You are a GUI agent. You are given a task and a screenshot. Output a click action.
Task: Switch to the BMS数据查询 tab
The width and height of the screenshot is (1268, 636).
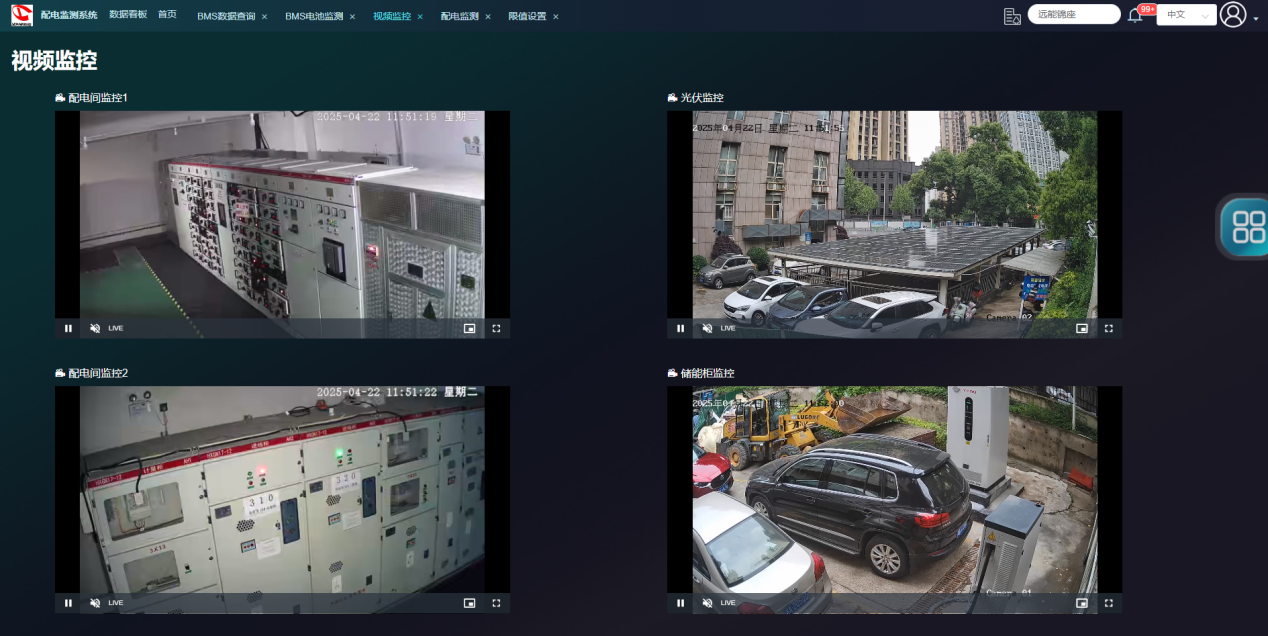[226, 16]
